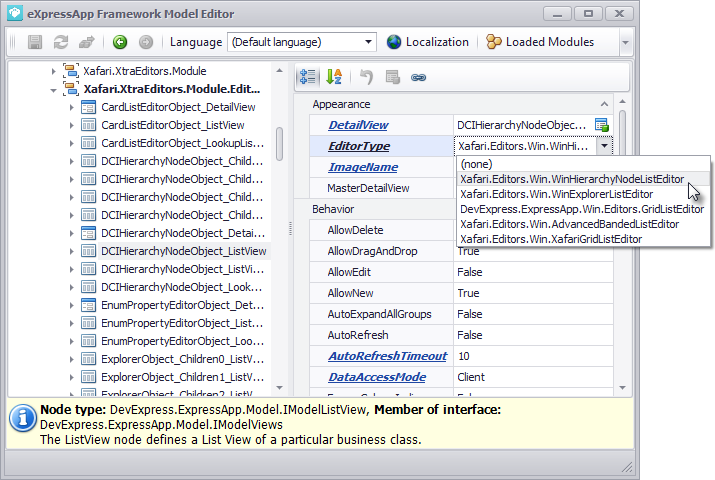Screen dimensions: 715x480
Task: Click the CardListEditorObject_ListView node icon
Action: click(x=88, y=125)
